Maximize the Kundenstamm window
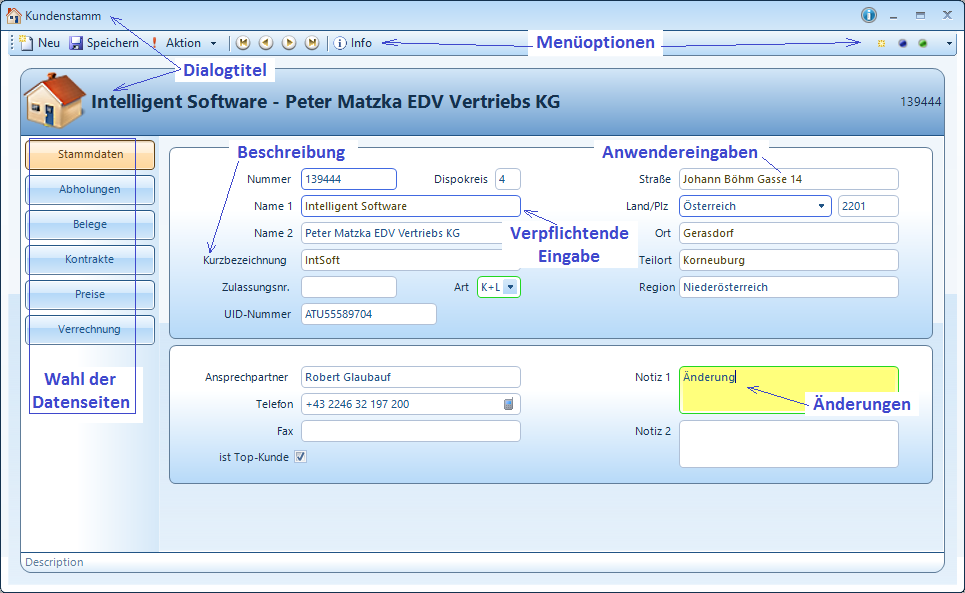The height and width of the screenshot is (593, 965). pyautogui.click(x=920, y=15)
